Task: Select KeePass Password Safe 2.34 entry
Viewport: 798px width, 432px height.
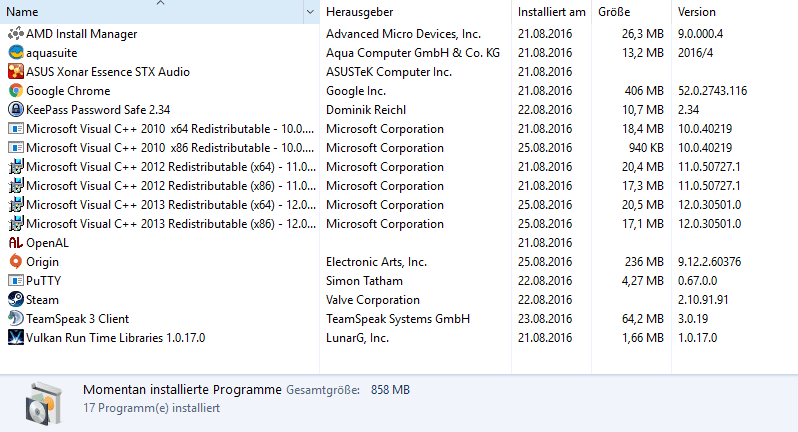Action: (98, 109)
